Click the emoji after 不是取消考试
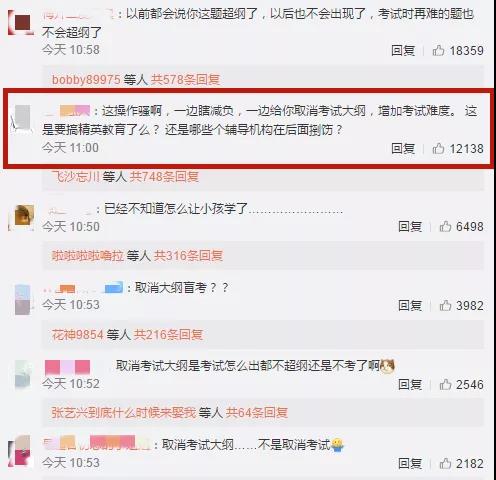496x480 pixels. tap(337, 445)
